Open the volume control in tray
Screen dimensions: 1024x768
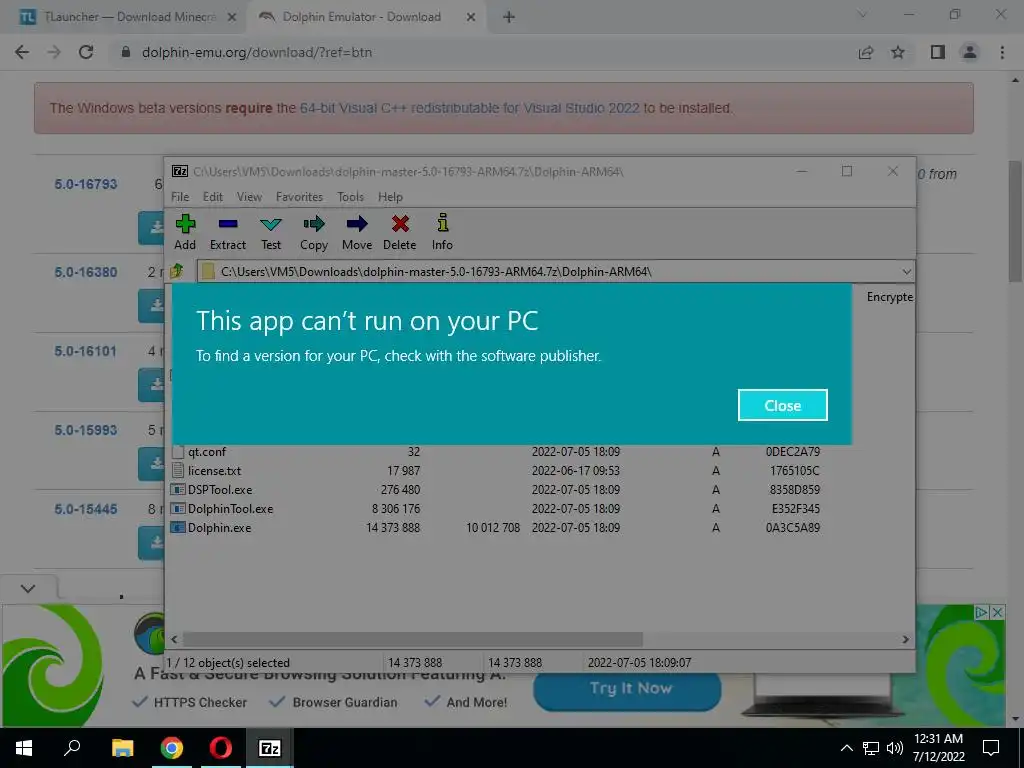[x=895, y=748]
